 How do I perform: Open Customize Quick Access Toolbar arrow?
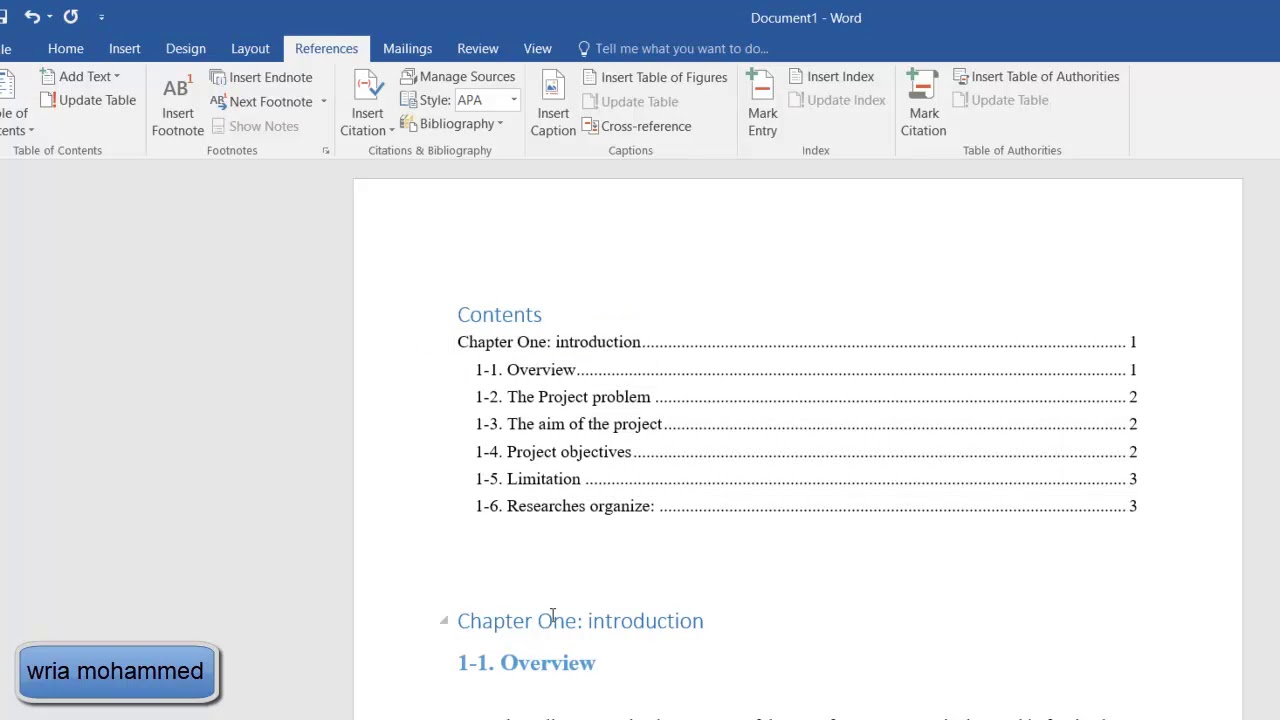click(x=101, y=17)
